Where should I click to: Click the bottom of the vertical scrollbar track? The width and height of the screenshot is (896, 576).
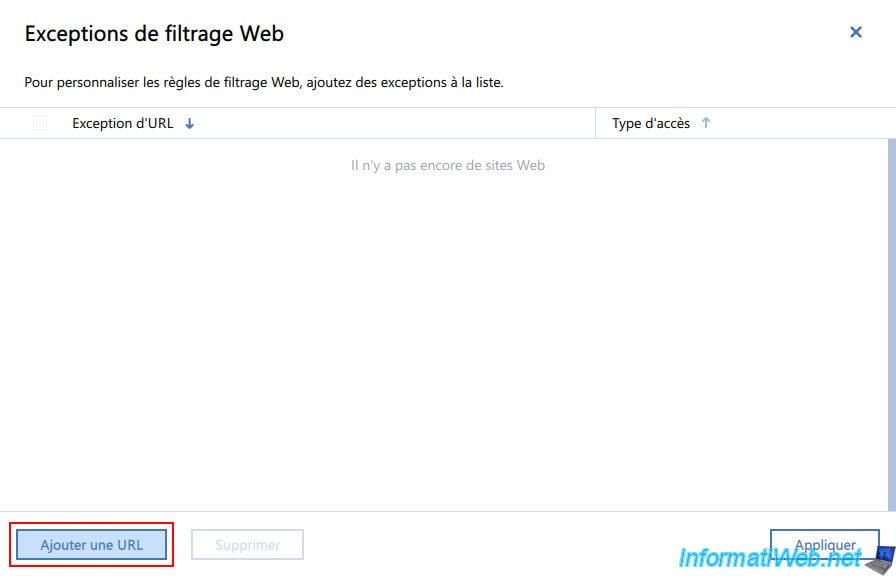click(x=891, y=500)
